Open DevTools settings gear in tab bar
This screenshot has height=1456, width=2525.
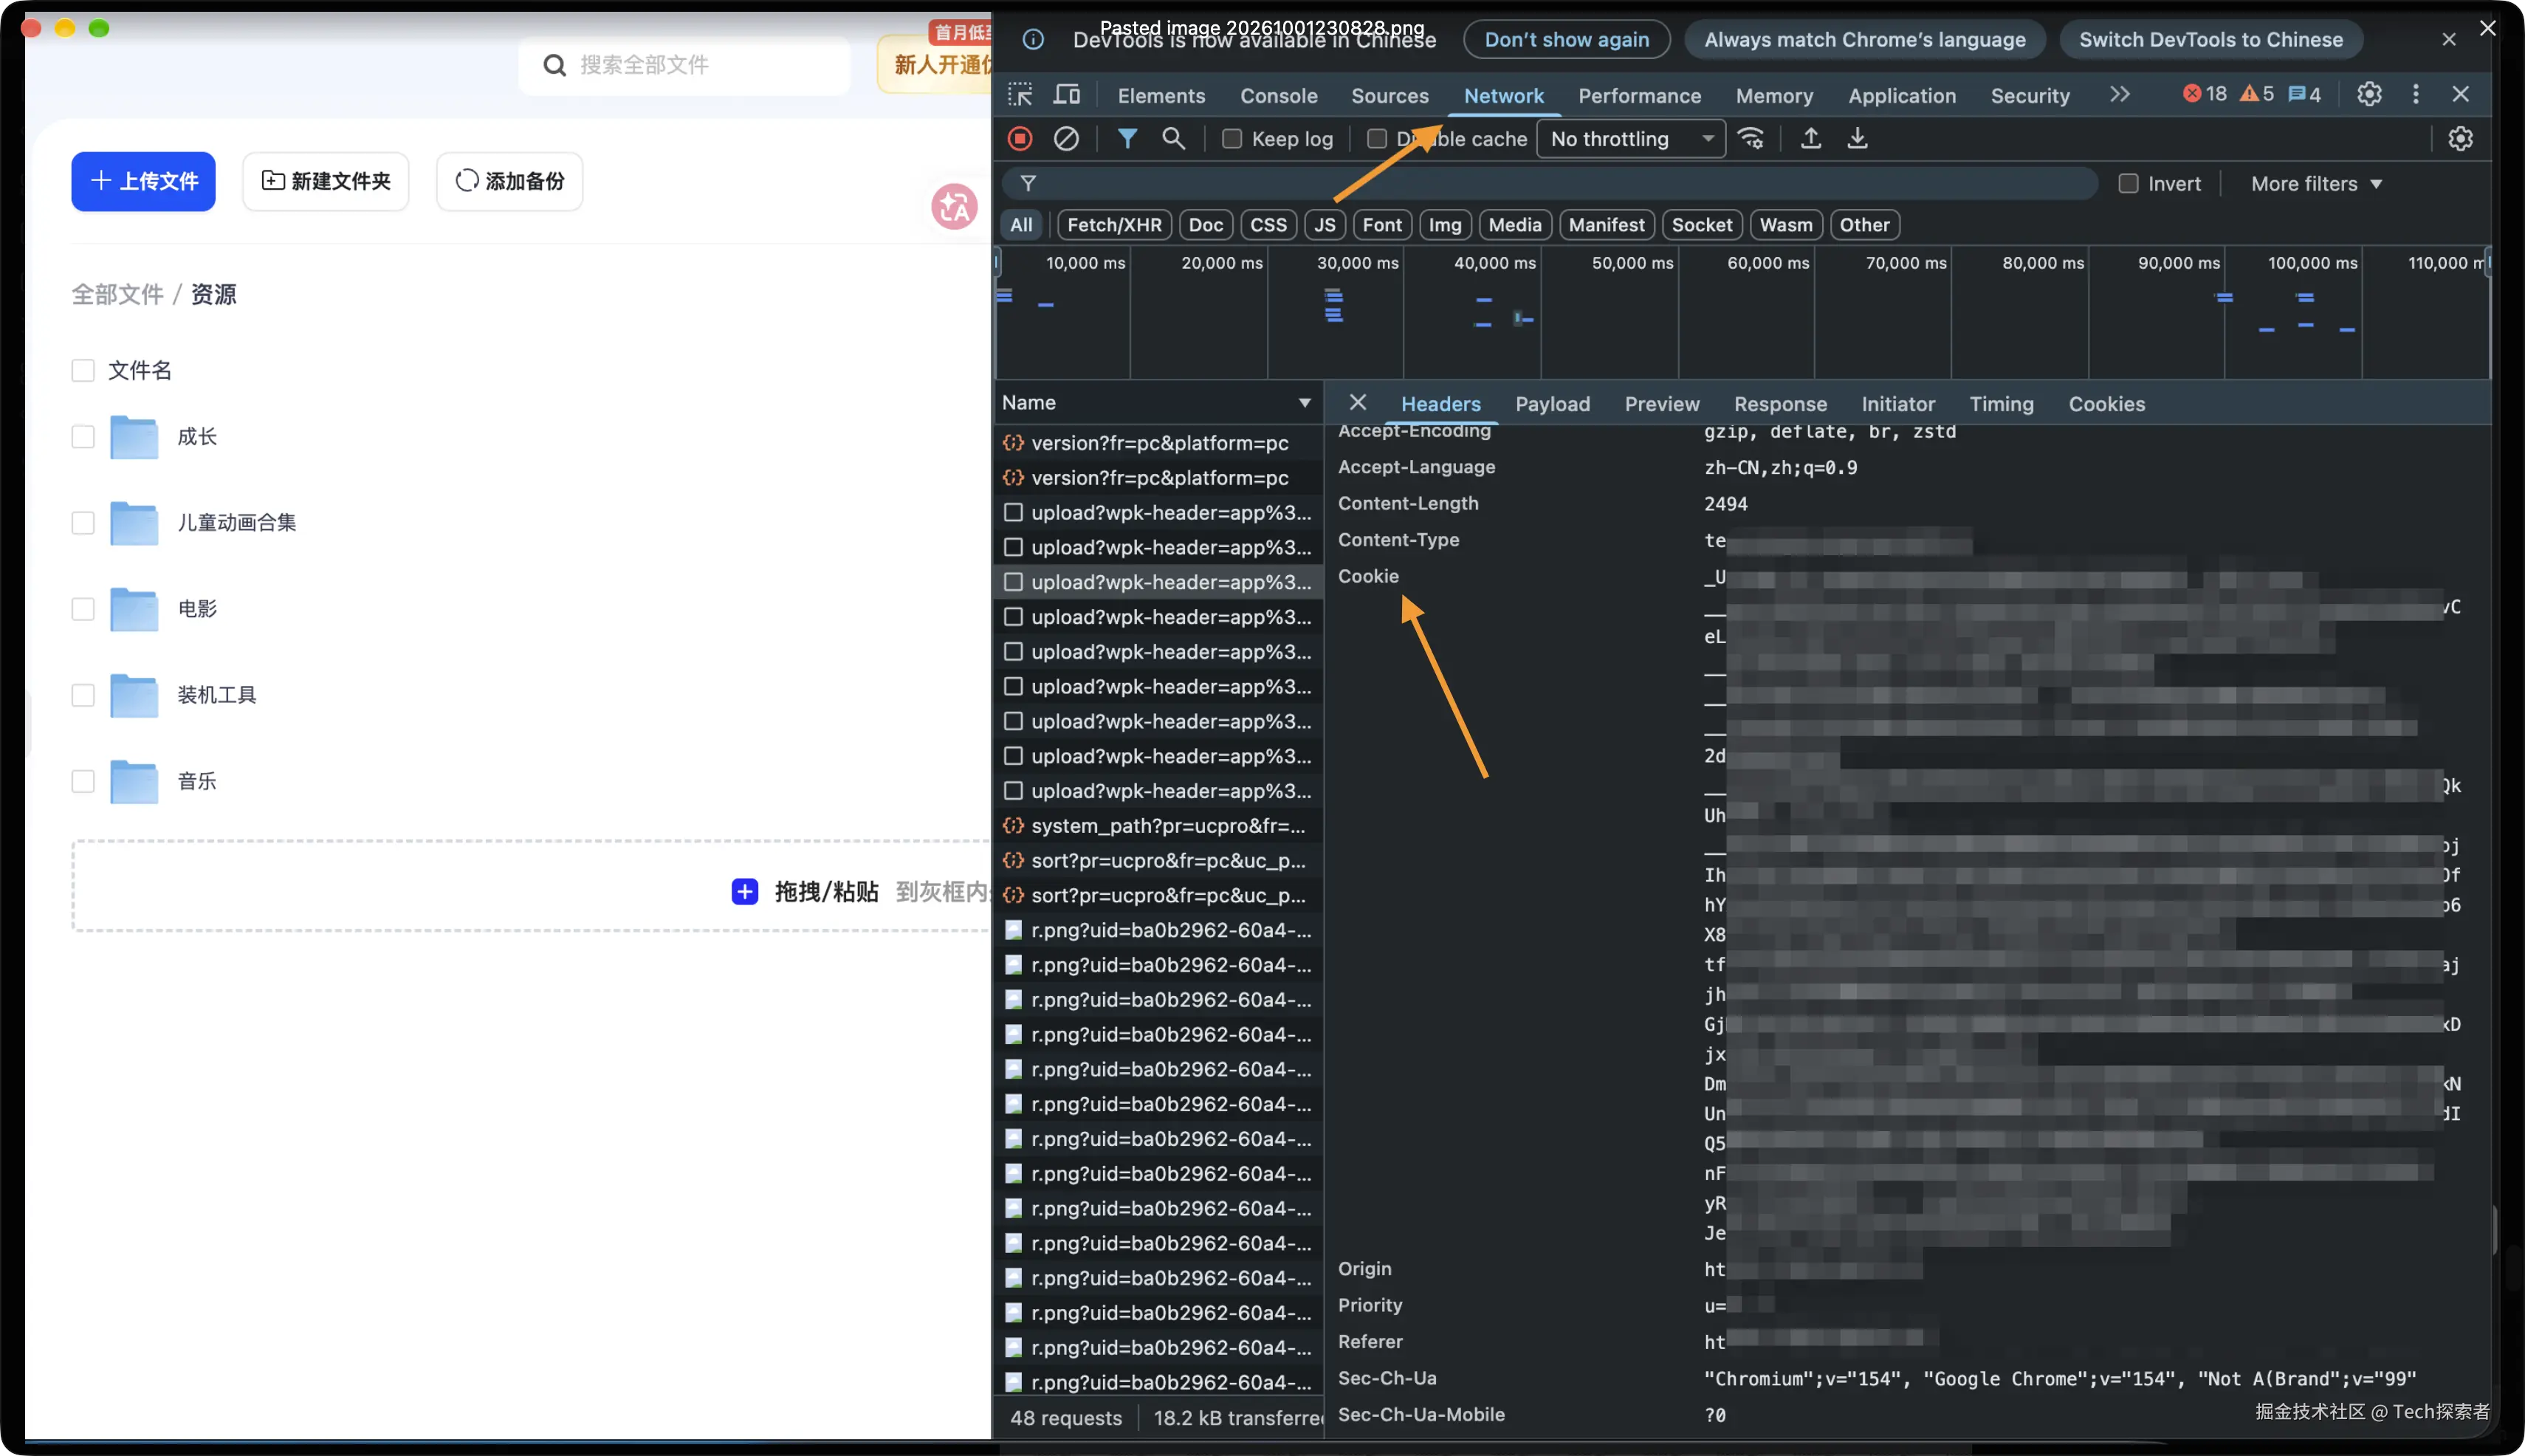pyautogui.click(x=2369, y=95)
